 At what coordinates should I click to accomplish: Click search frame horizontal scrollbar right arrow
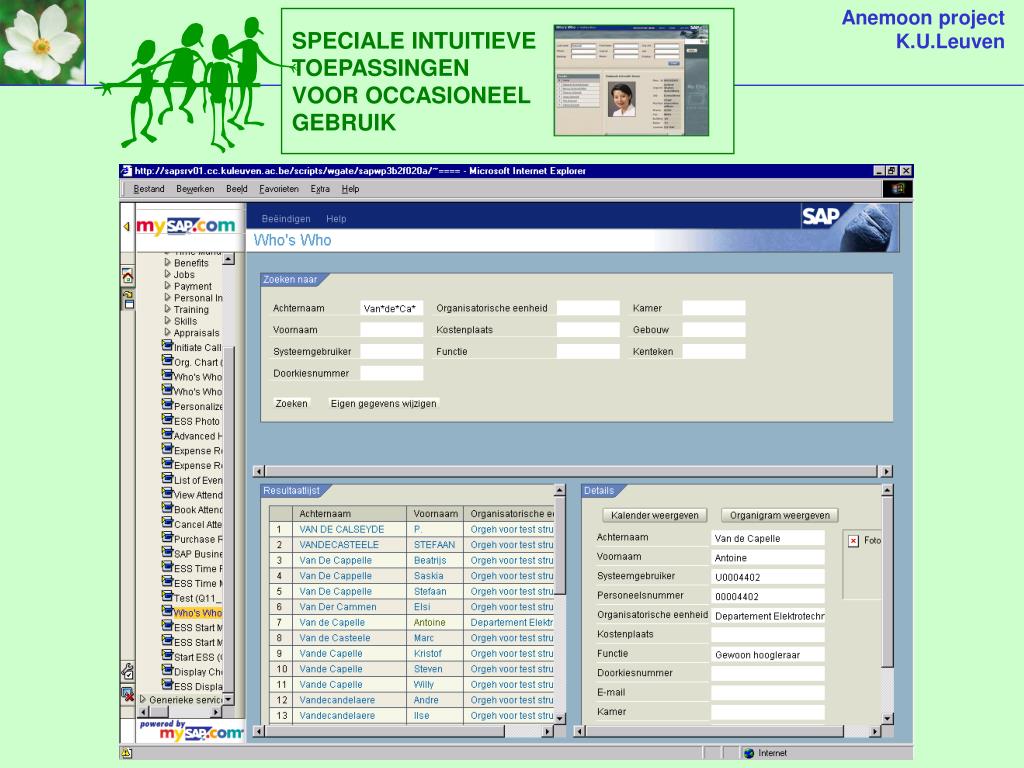(x=886, y=472)
